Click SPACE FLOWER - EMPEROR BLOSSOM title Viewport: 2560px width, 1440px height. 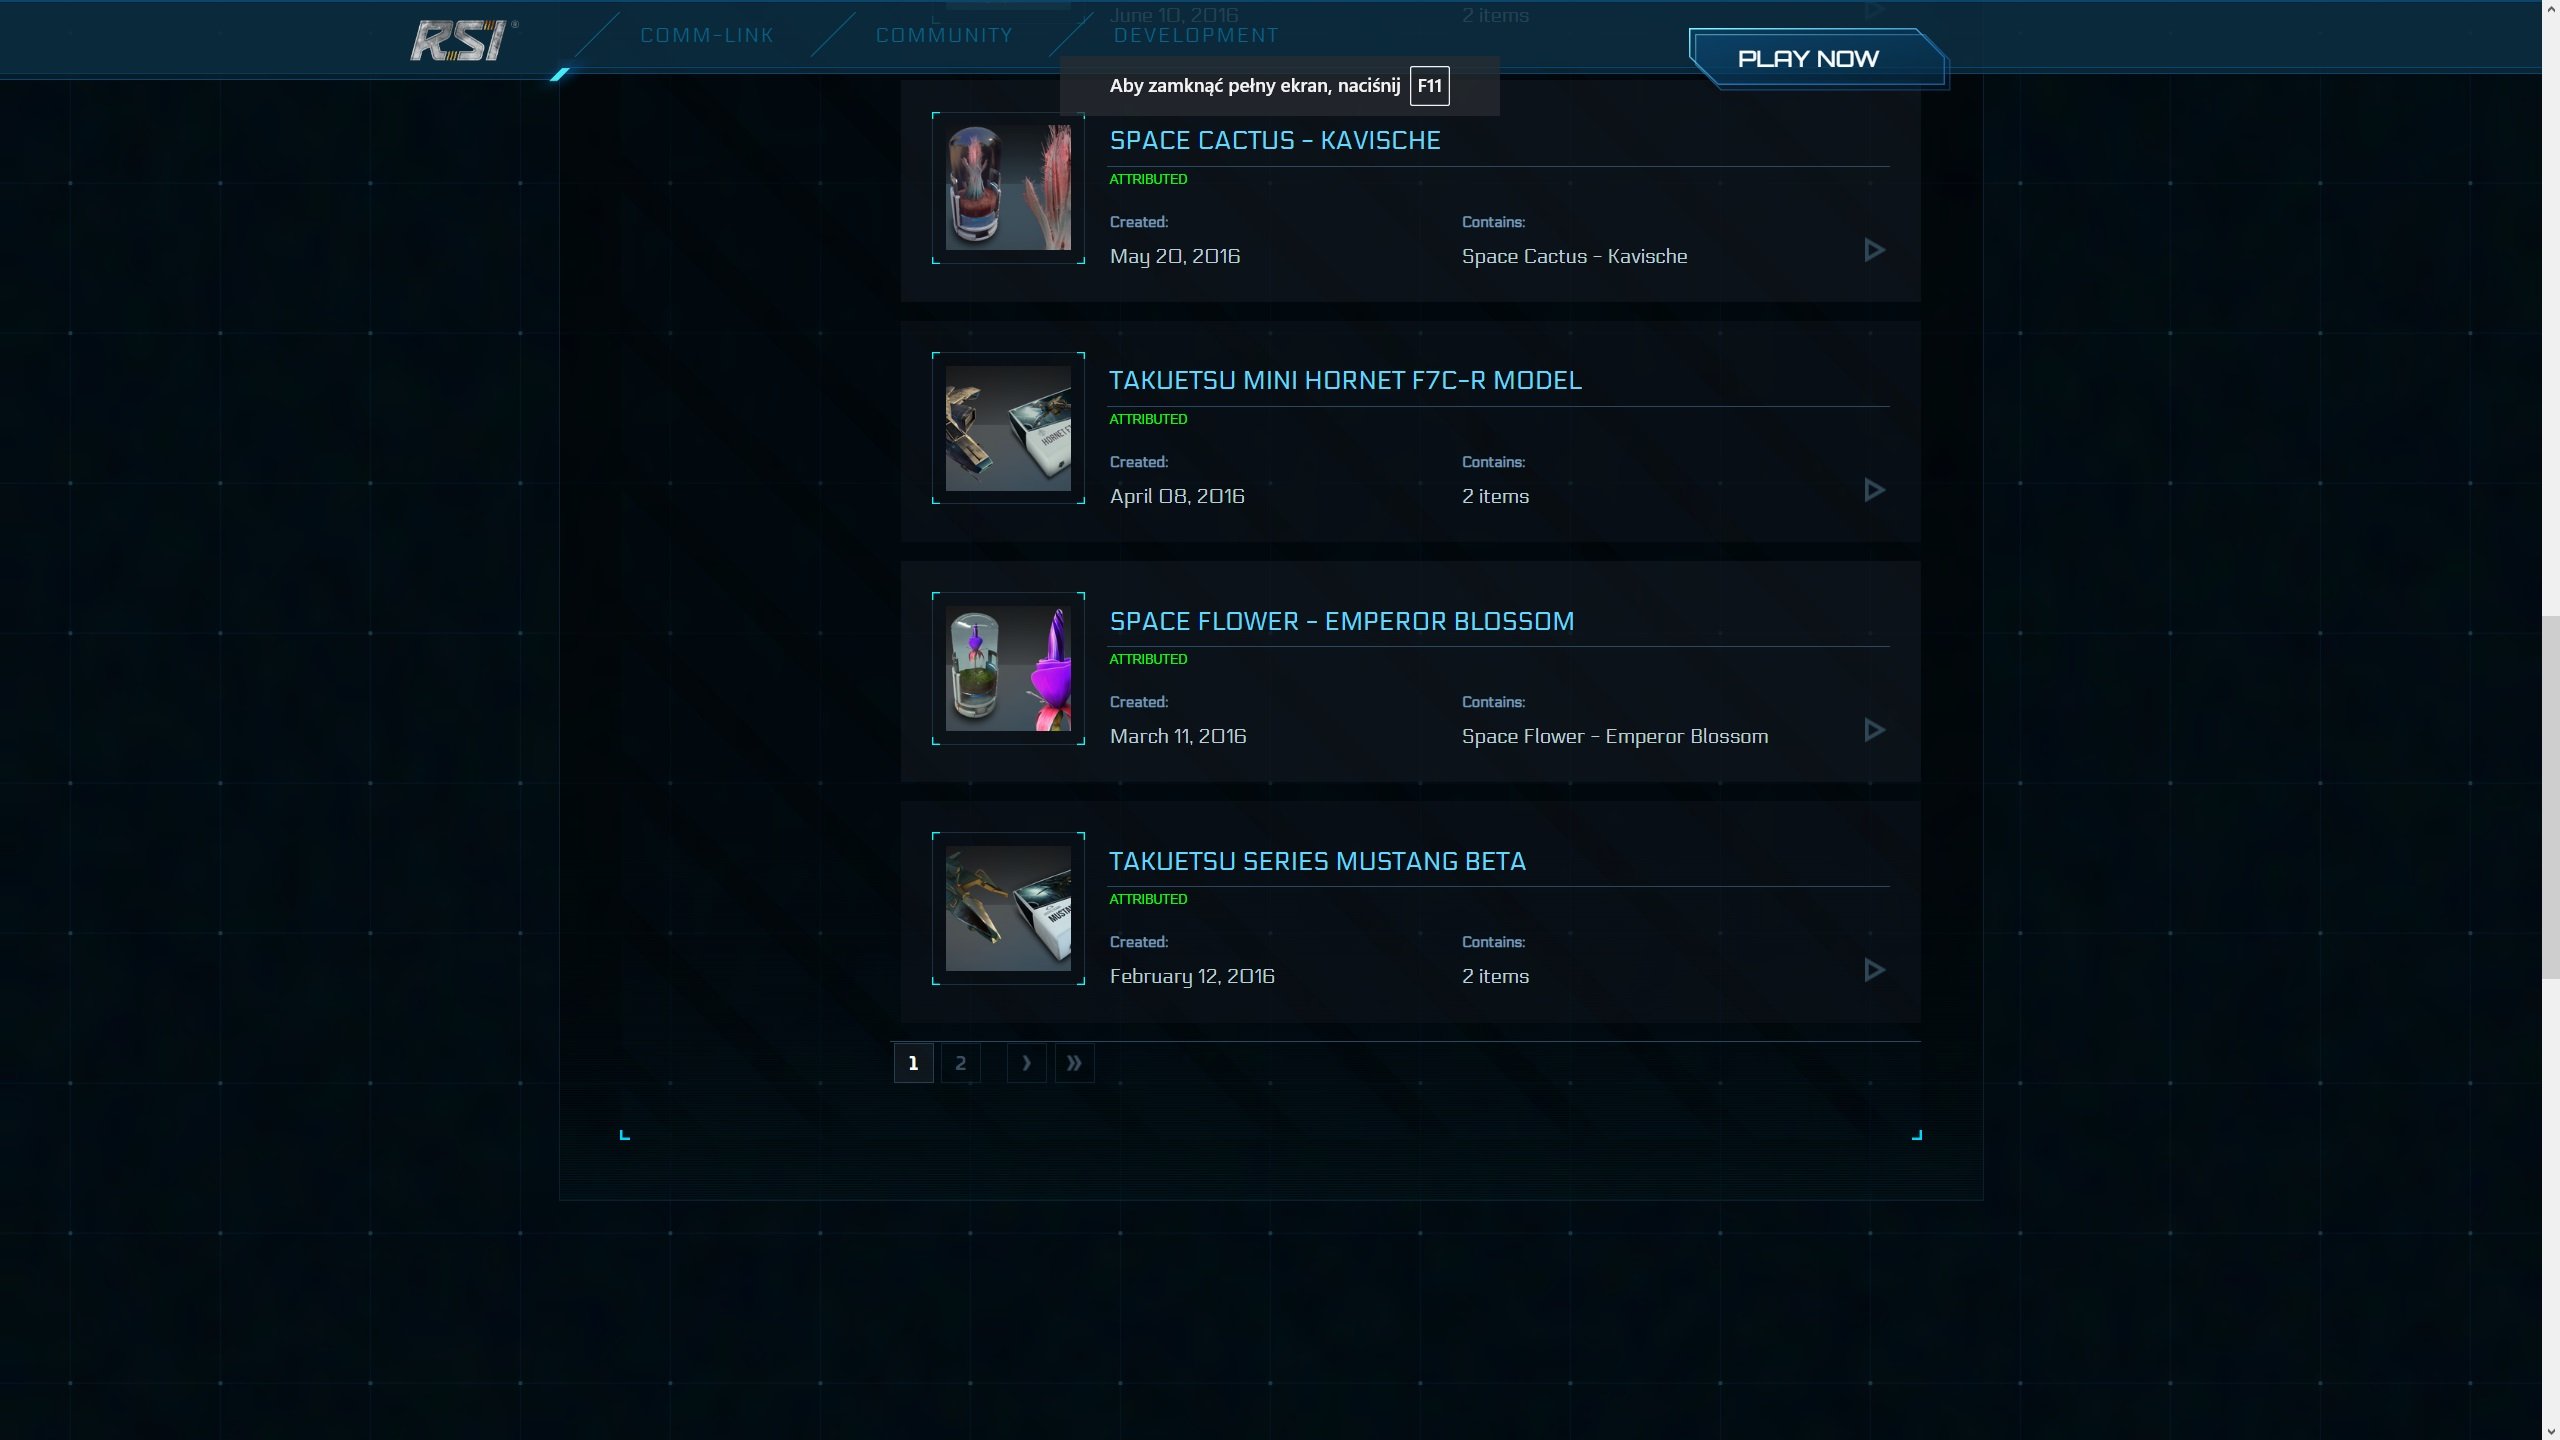[x=1342, y=621]
